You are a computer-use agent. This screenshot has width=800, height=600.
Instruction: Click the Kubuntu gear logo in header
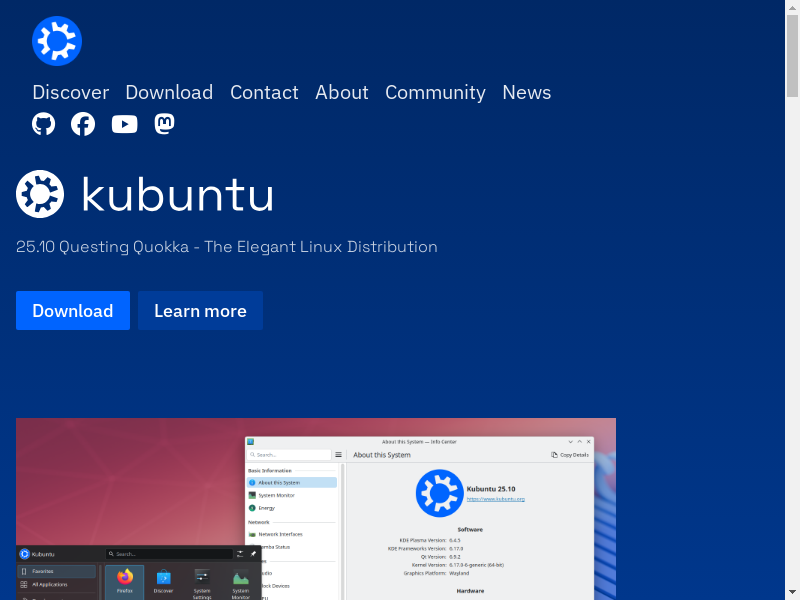[x=56, y=41]
